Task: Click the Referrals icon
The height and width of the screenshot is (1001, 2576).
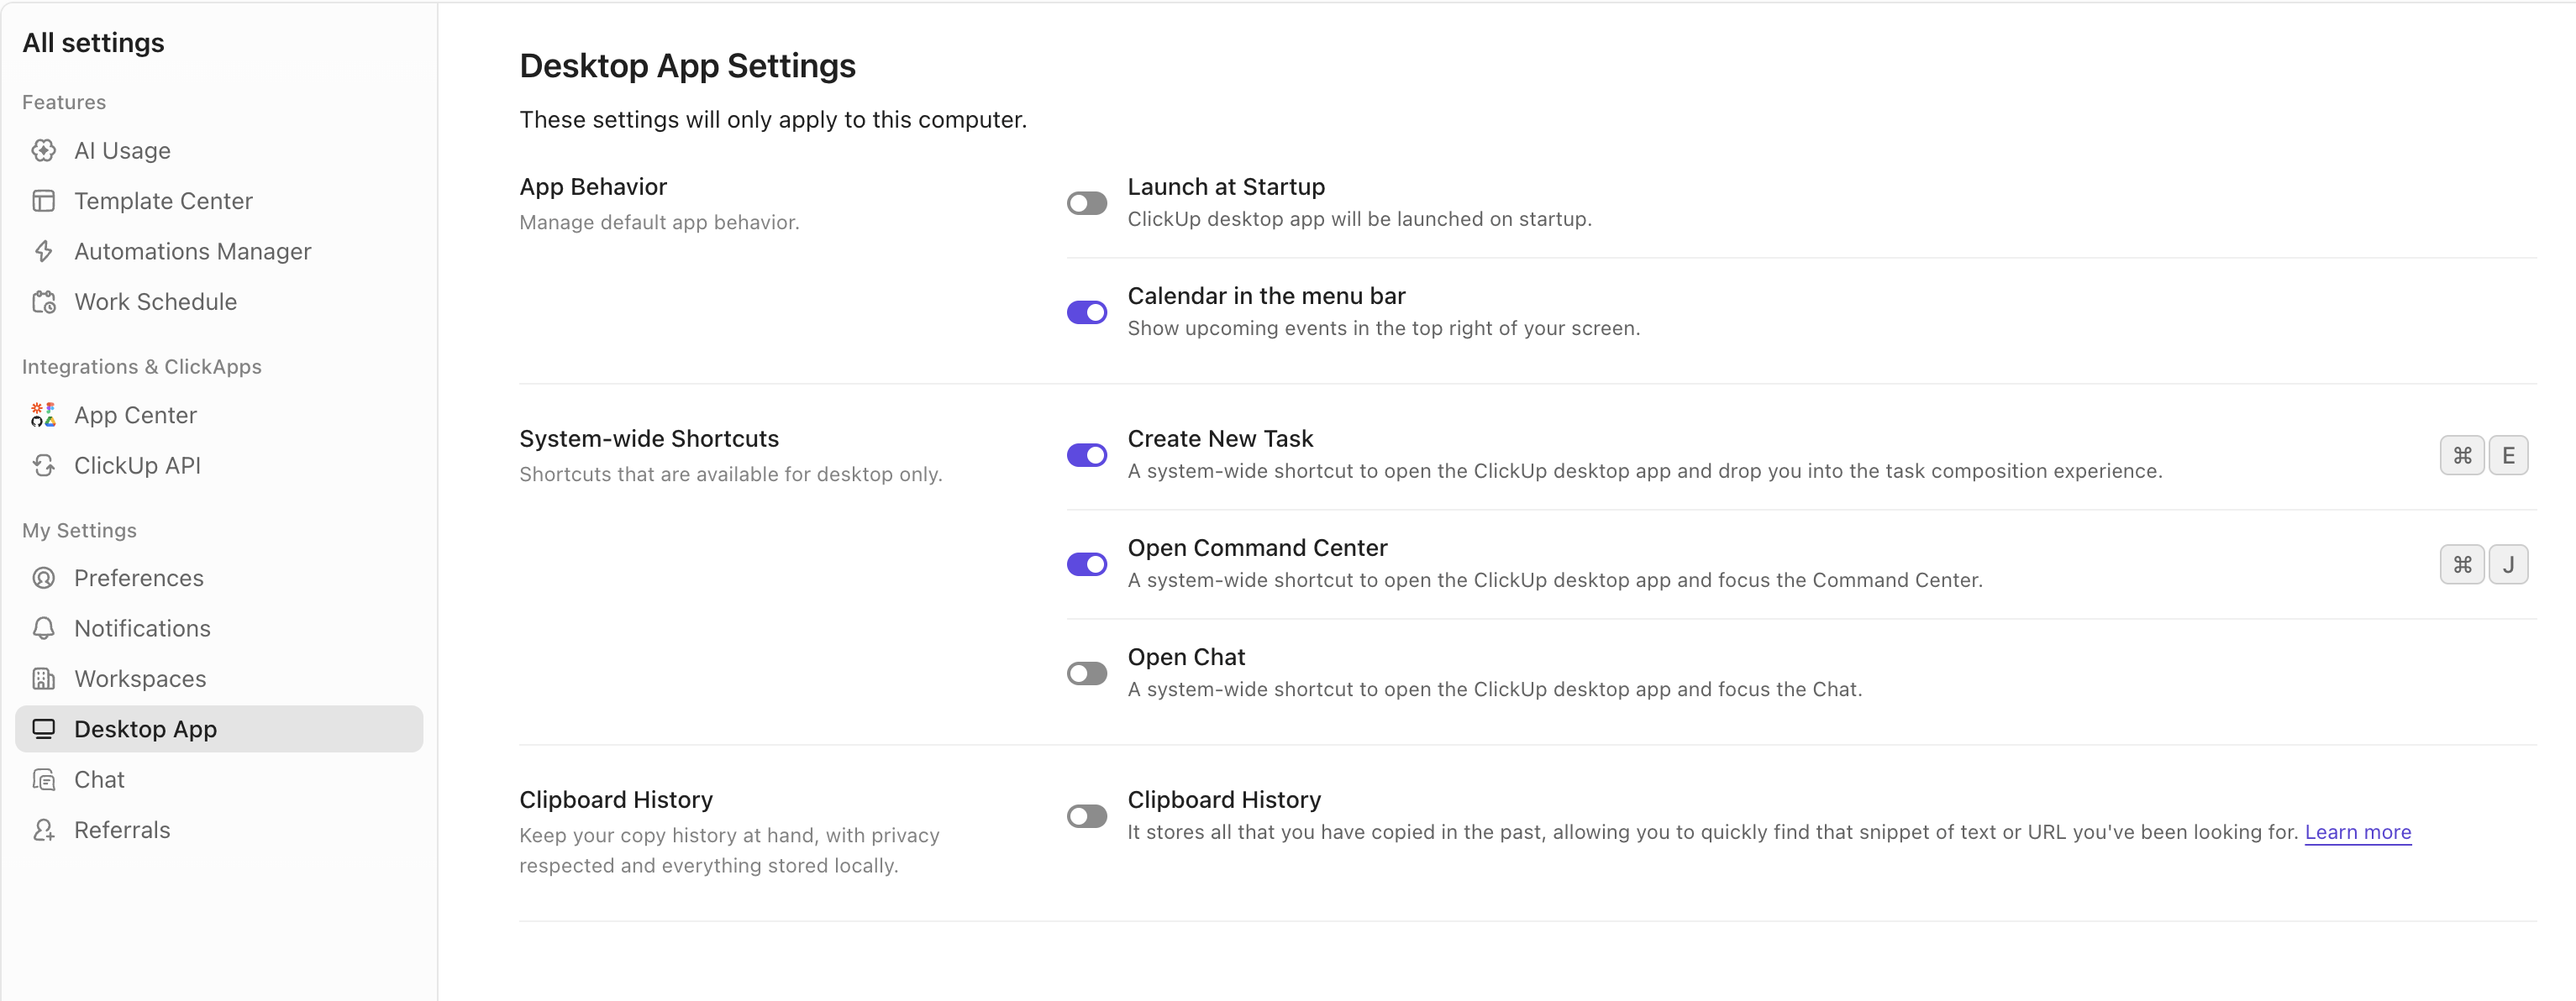Action: [x=44, y=829]
